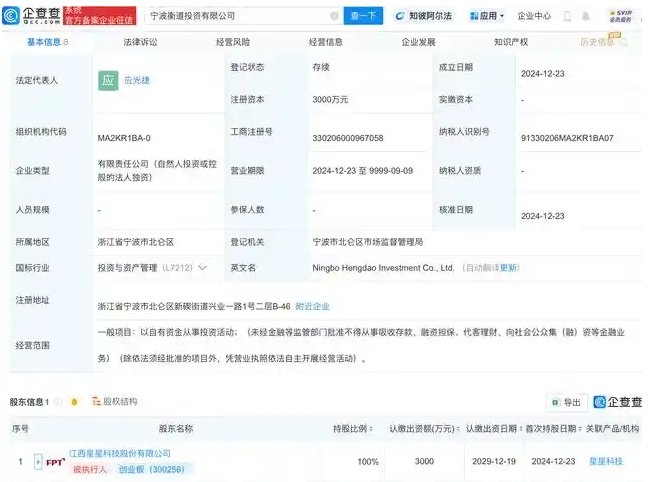Select the region value 浙江省宁波市北仑区
Image resolution: width=648 pixels, height=482 pixels.
tap(136, 242)
